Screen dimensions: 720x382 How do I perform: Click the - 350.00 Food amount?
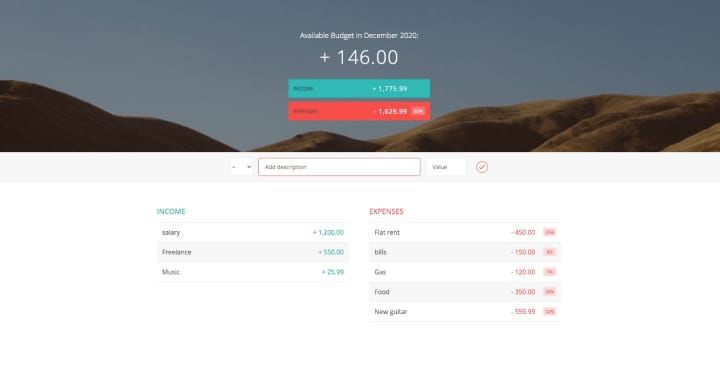click(523, 292)
